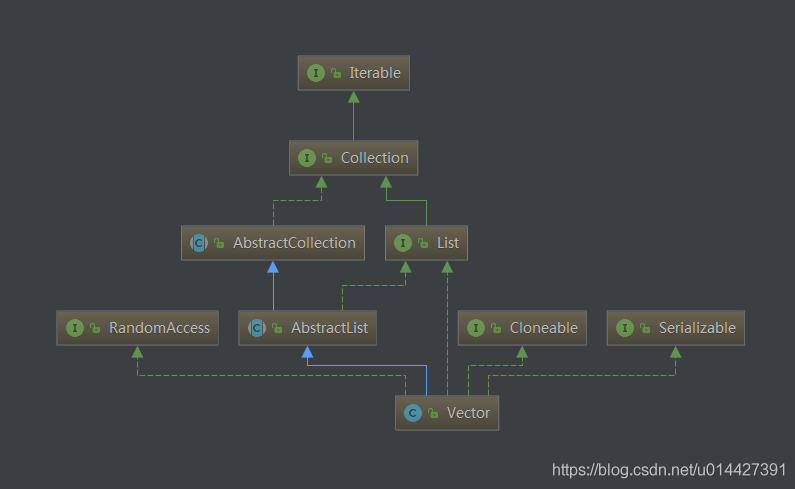Select the RandomAccess node label
Viewport: 795px width, 489px height.
coord(159,328)
